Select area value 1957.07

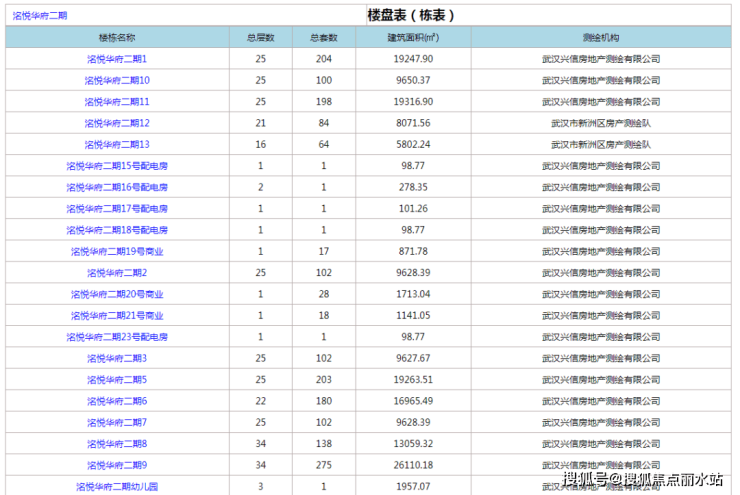tap(413, 487)
